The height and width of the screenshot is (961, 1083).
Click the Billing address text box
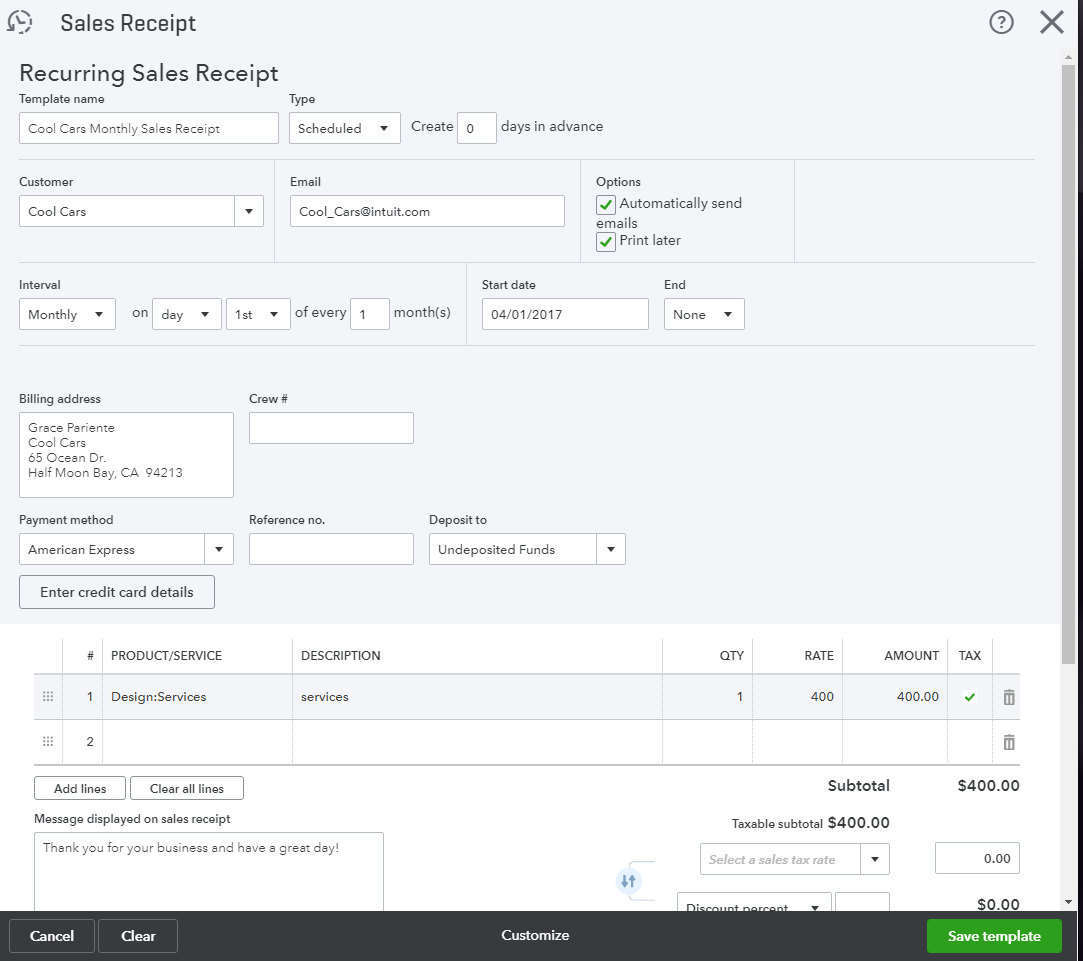126,455
